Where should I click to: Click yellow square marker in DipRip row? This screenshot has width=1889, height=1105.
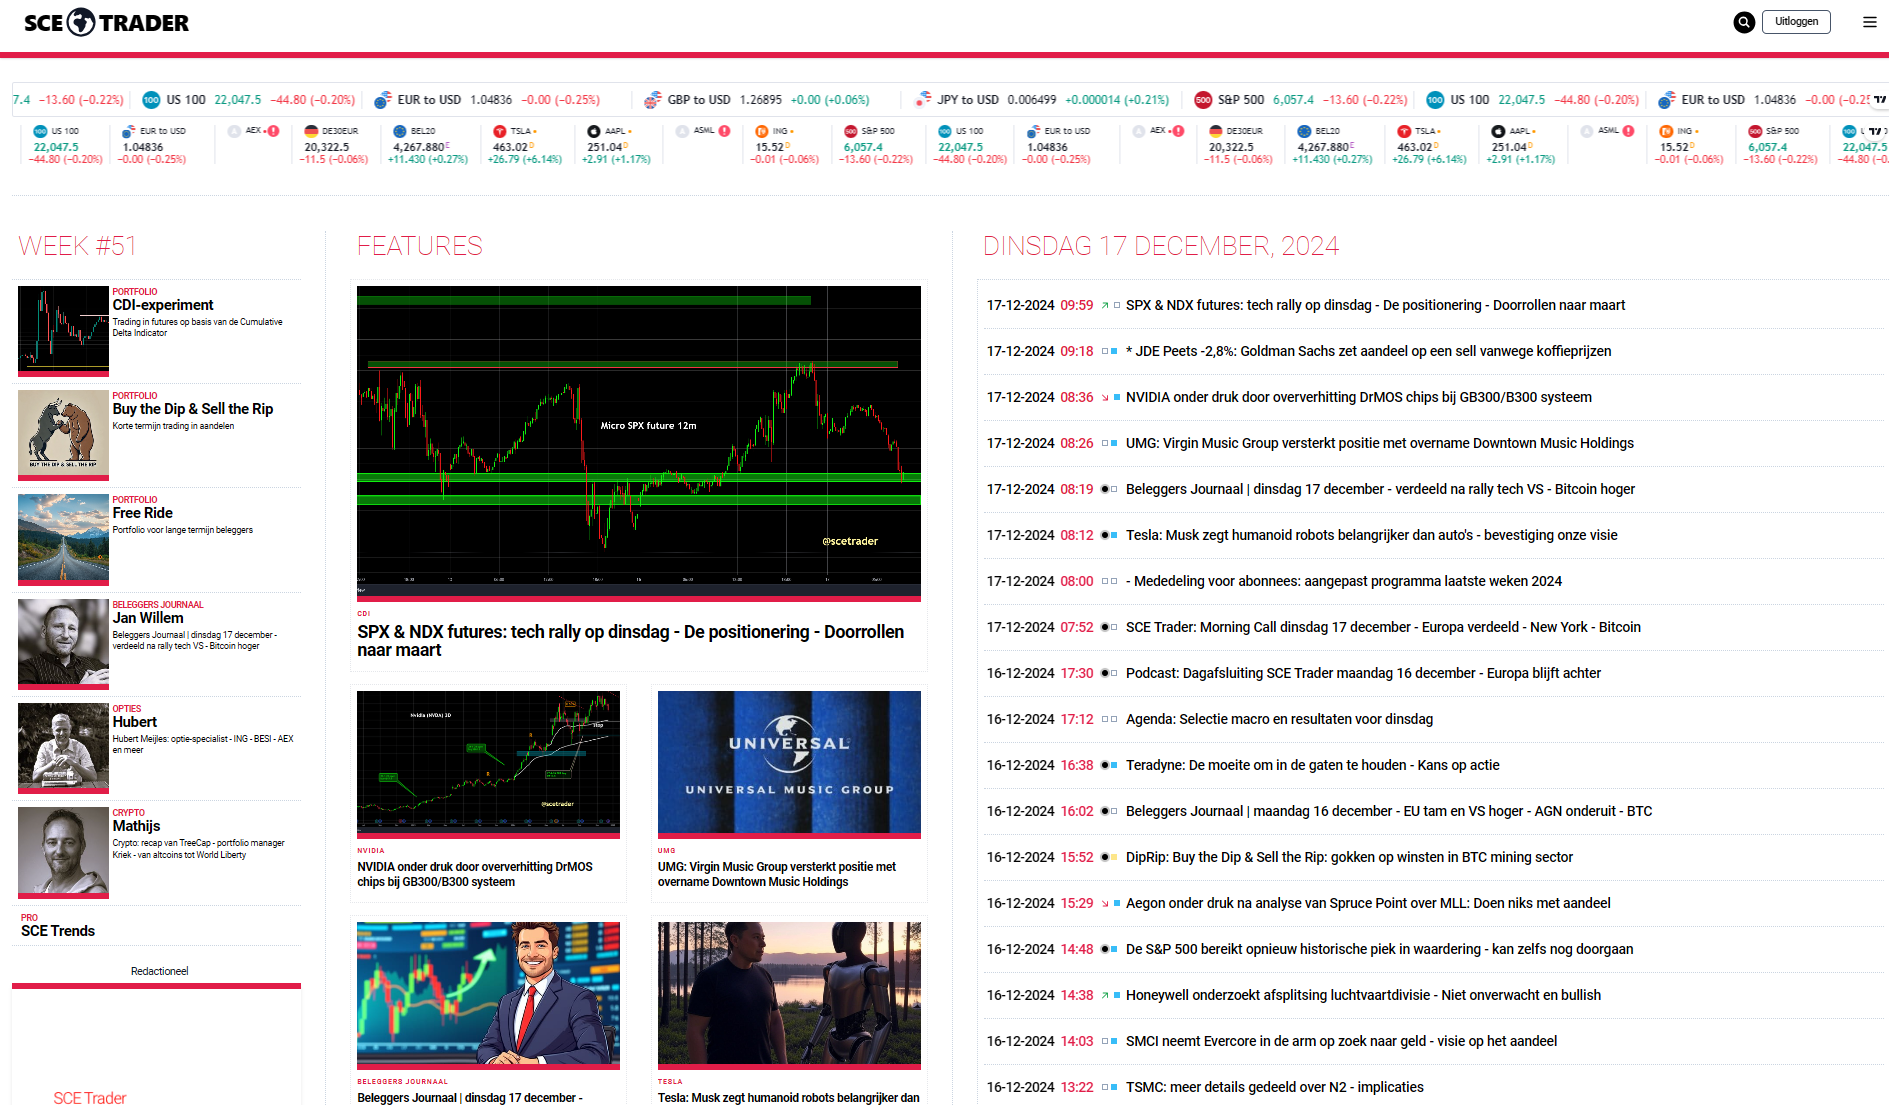tap(1114, 858)
